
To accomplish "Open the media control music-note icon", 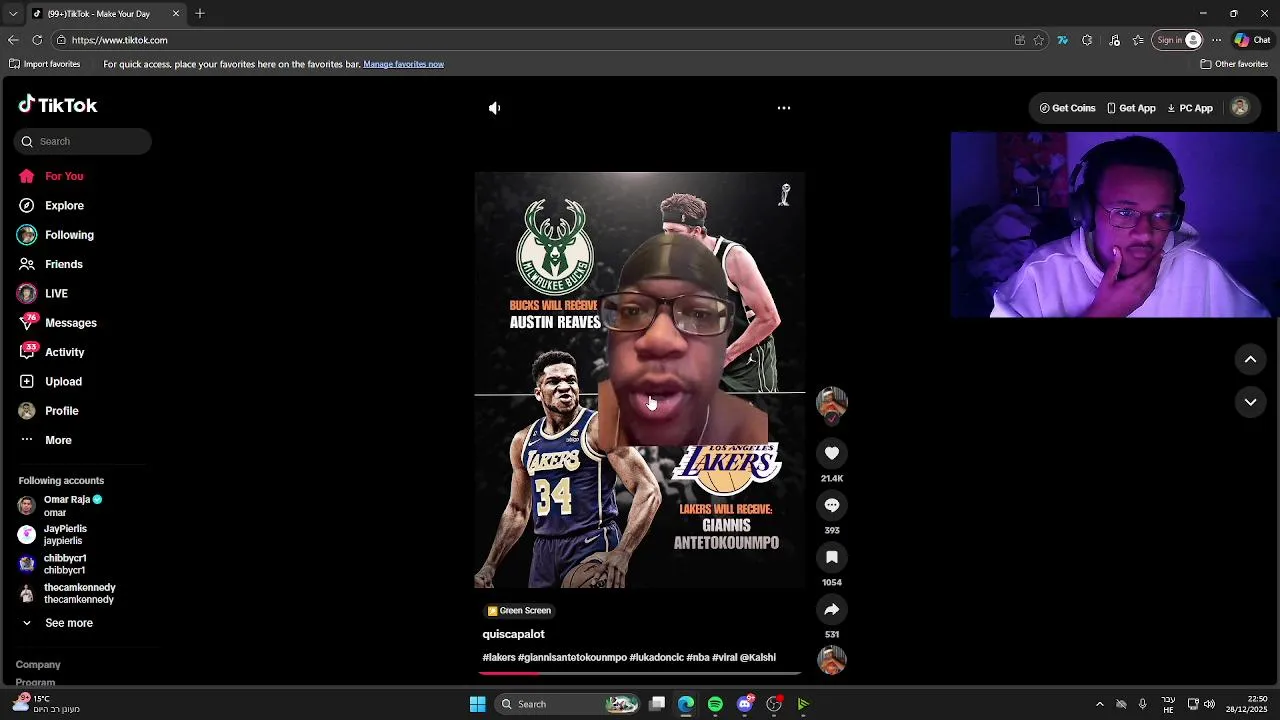I will coord(1114,40).
